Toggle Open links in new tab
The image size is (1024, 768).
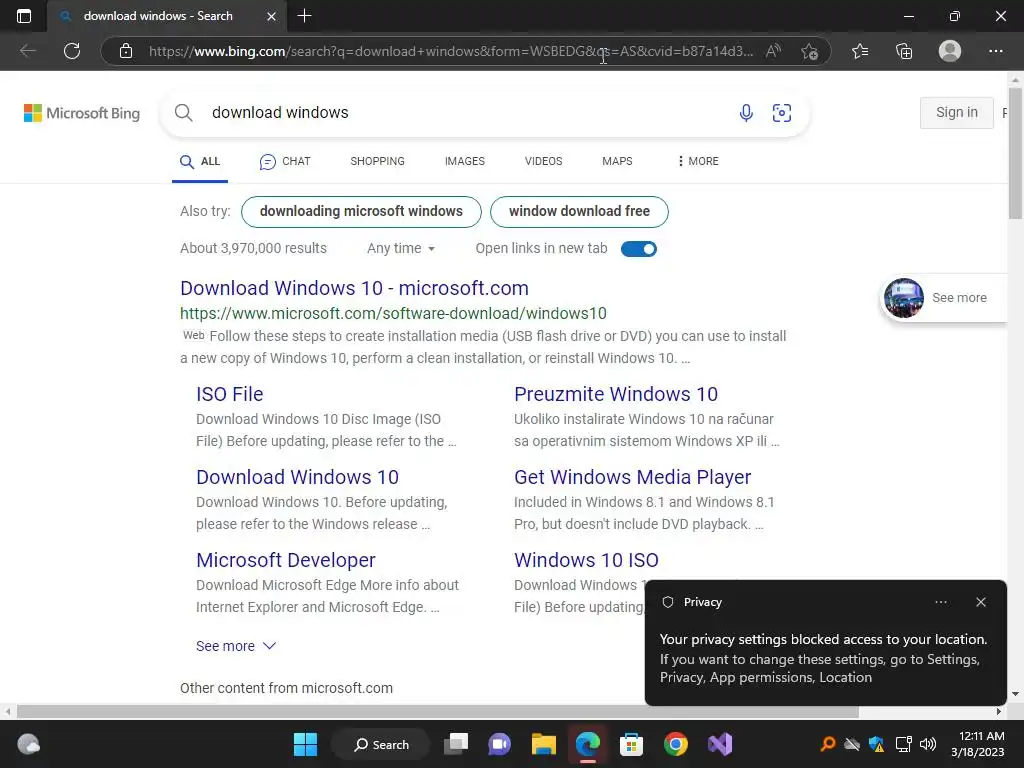pyautogui.click(x=639, y=249)
